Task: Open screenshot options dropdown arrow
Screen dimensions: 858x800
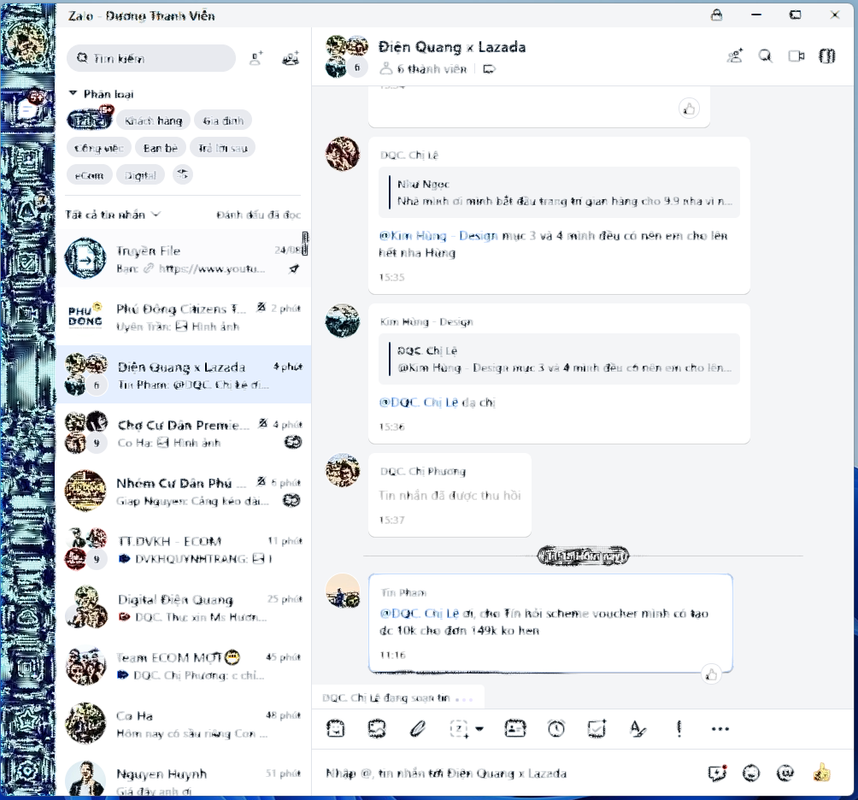Action: click(x=479, y=728)
